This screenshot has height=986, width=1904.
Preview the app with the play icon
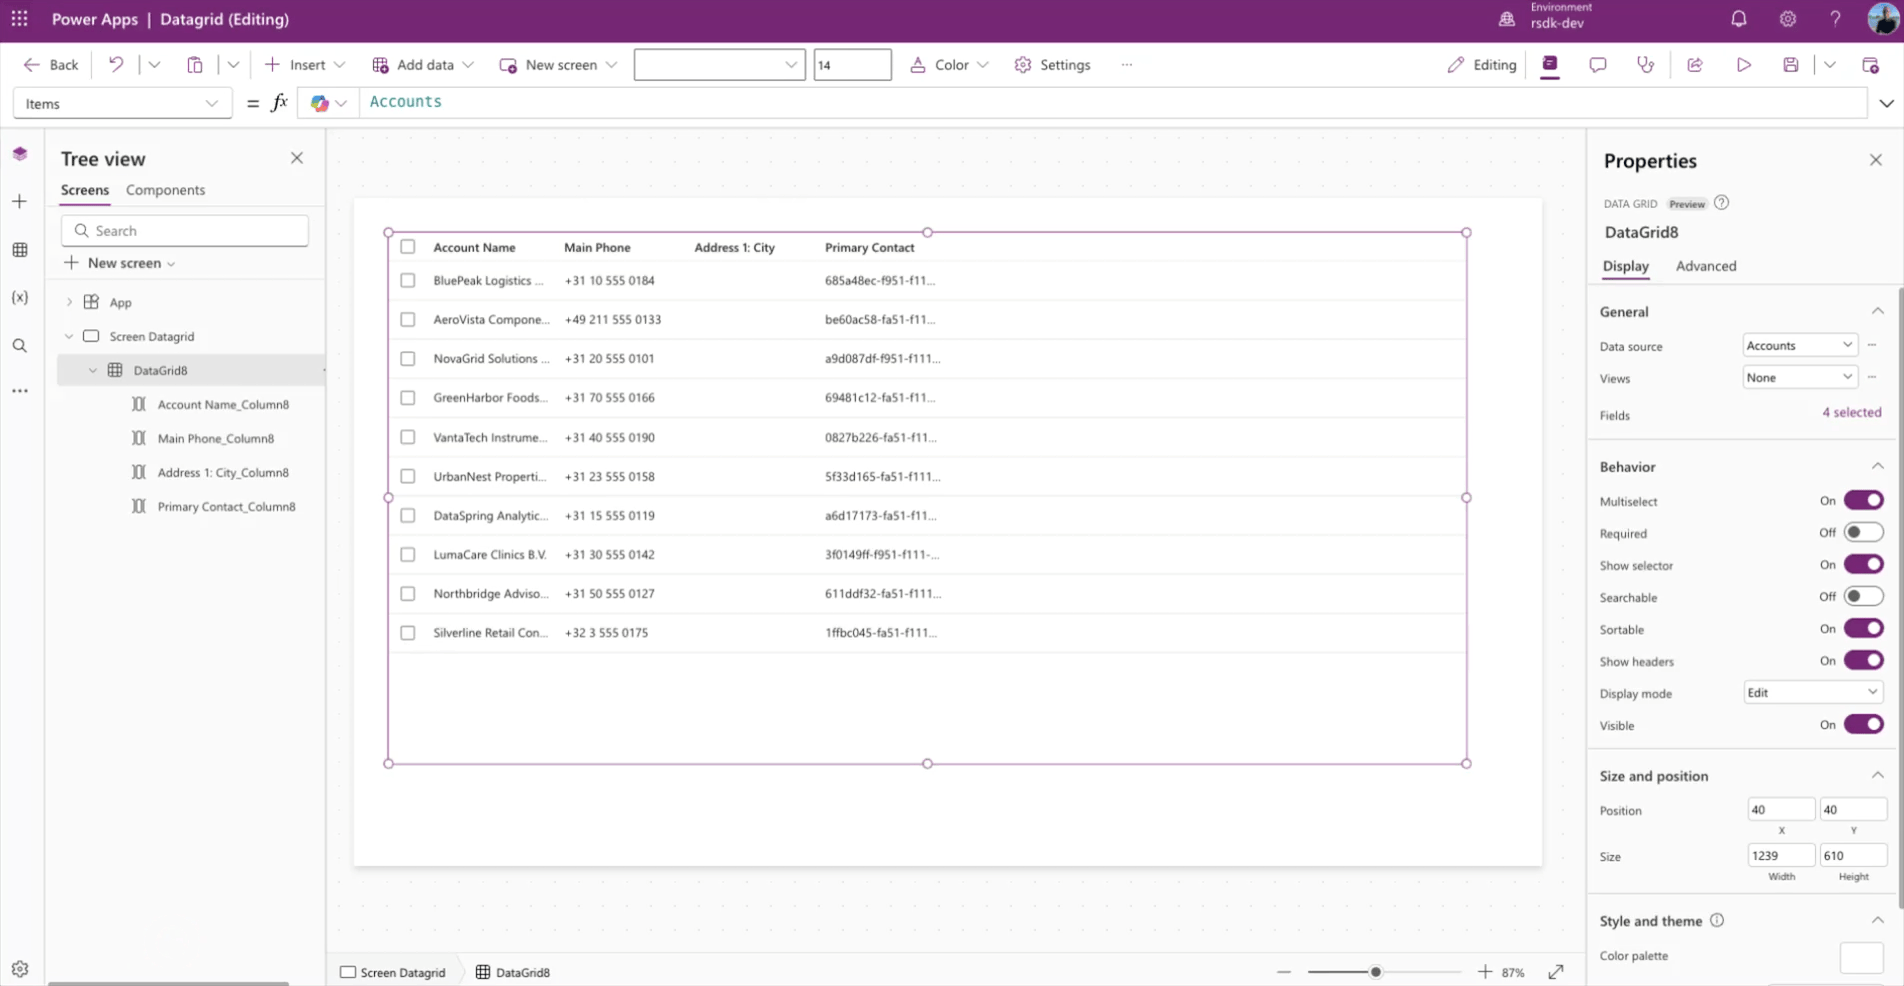coord(1743,65)
